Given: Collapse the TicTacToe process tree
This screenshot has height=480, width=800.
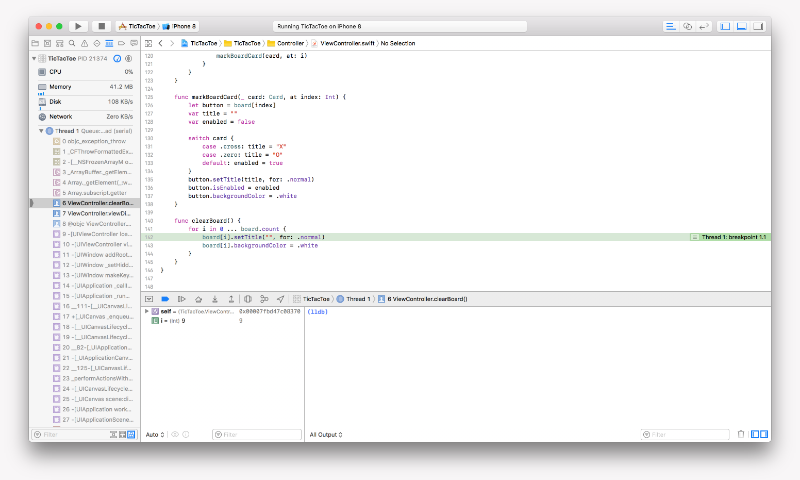Looking at the screenshot, I should (34, 59).
